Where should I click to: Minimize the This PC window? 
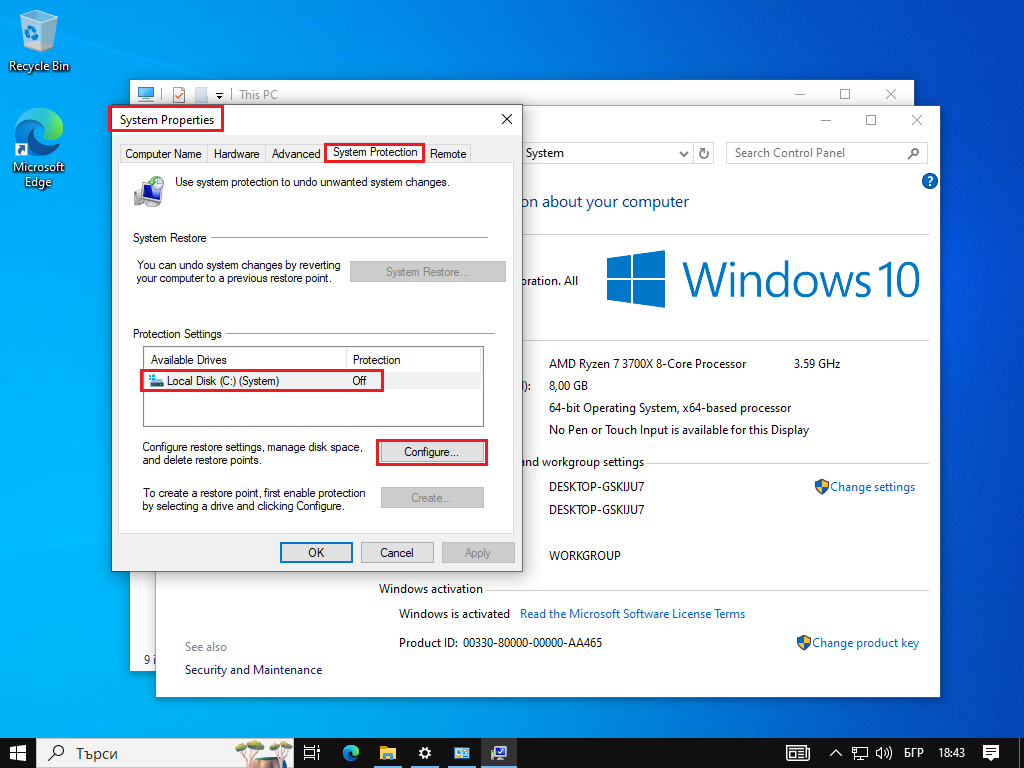[x=799, y=94]
